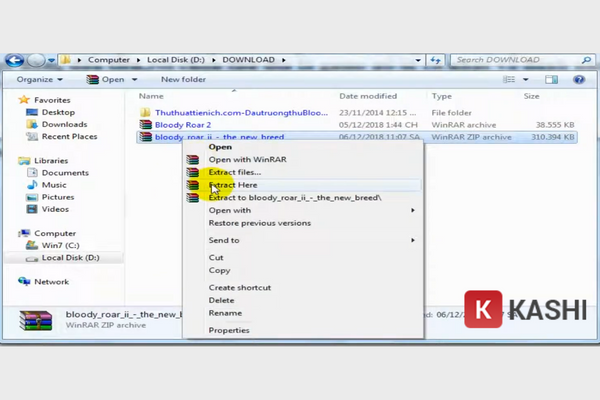Toggle the preview pane button

(x=550, y=79)
